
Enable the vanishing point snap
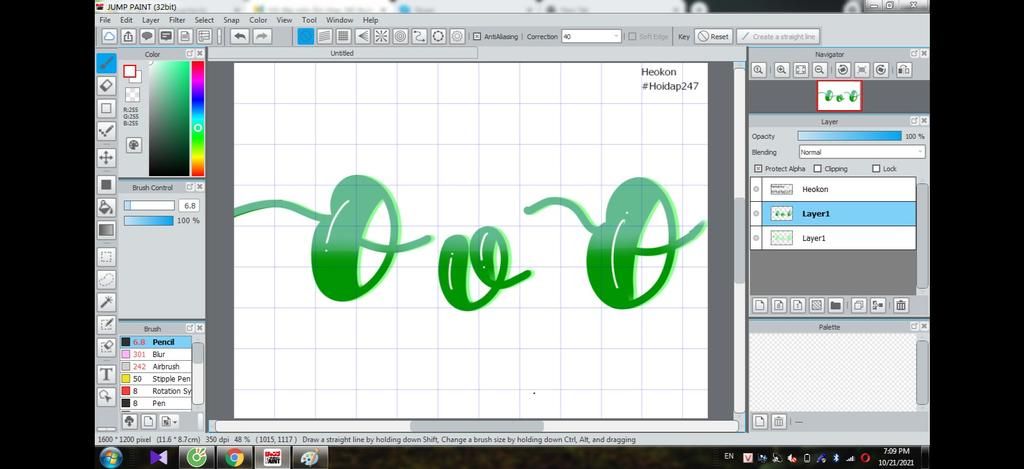pyautogui.click(x=362, y=37)
